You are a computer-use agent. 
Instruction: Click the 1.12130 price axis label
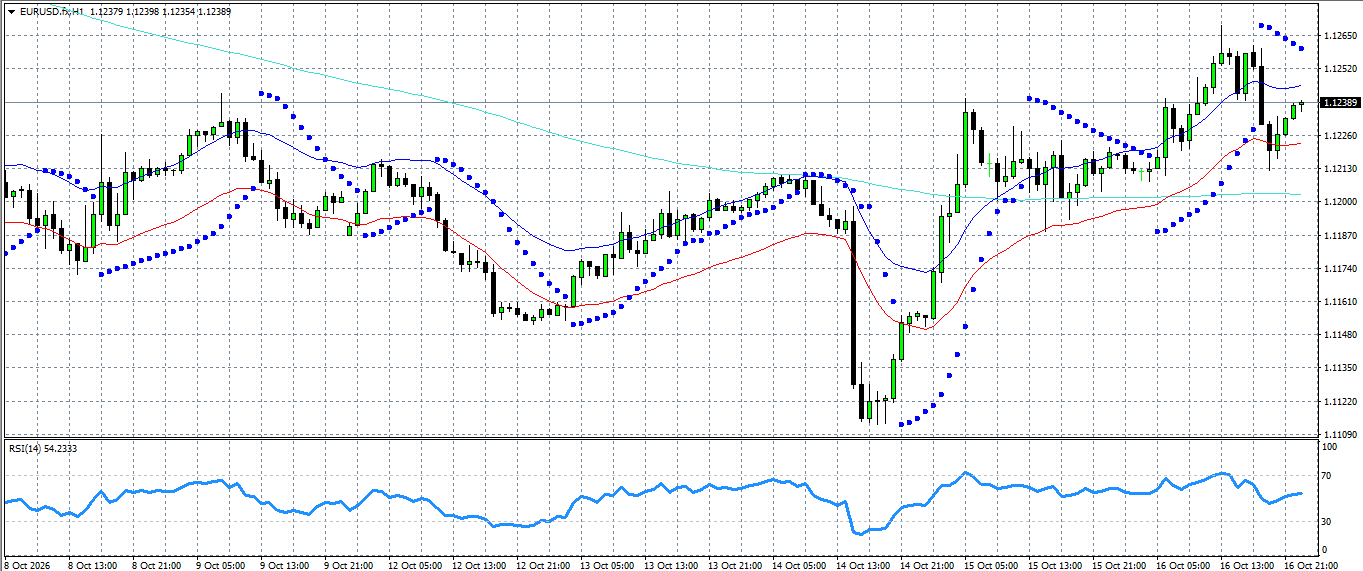tap(1339, 169)
